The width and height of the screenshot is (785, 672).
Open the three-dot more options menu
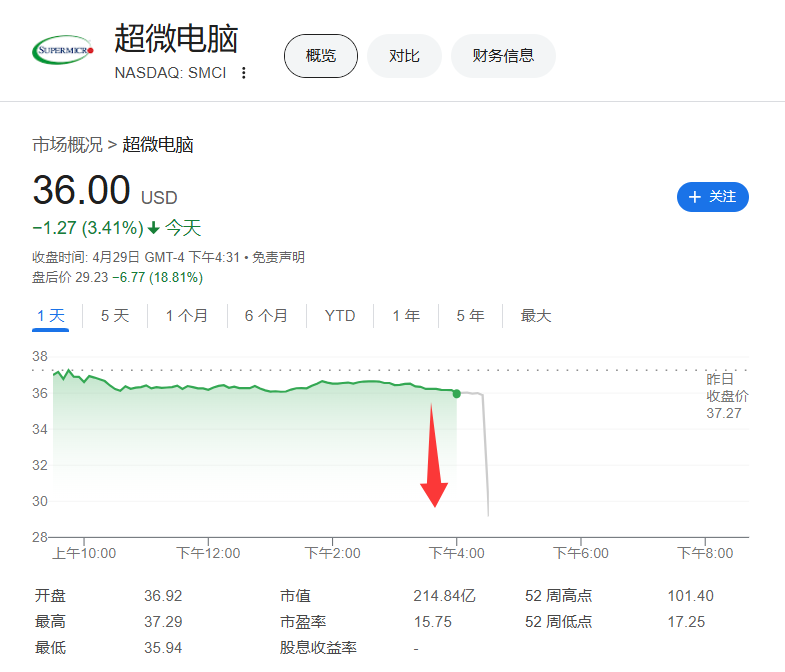tap(243, 73)
